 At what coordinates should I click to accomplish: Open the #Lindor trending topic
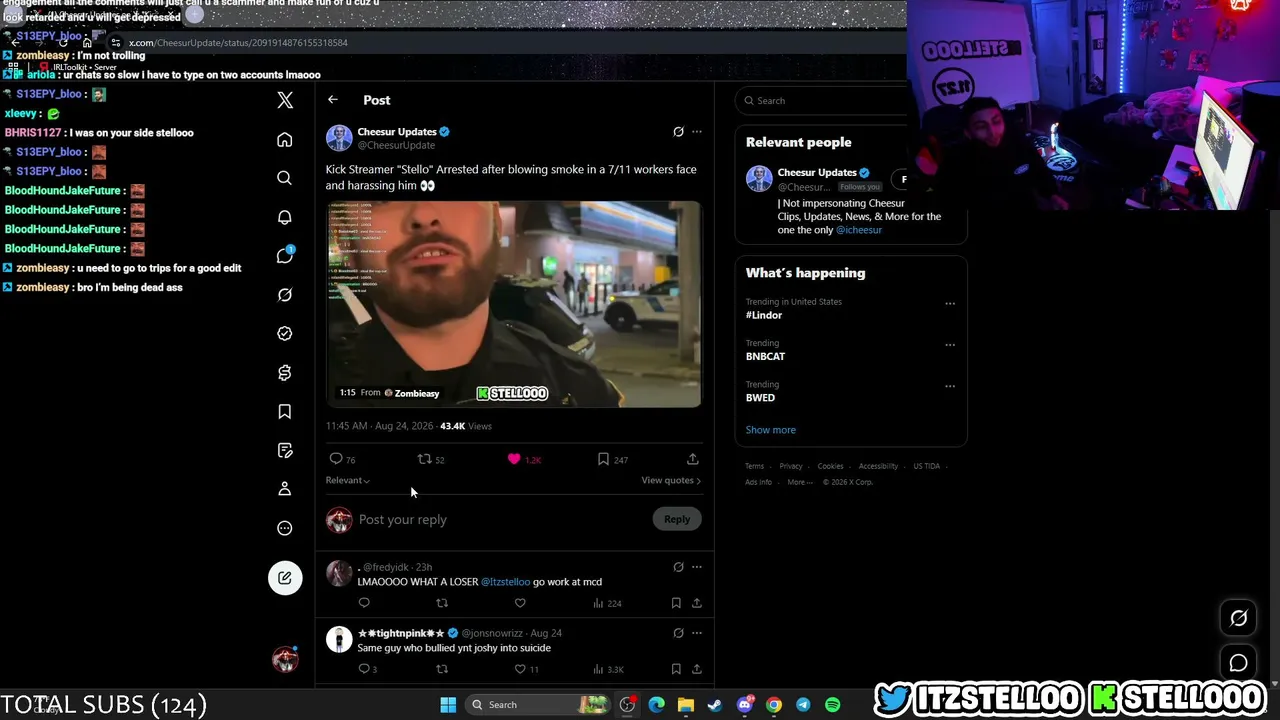[764, 315]
